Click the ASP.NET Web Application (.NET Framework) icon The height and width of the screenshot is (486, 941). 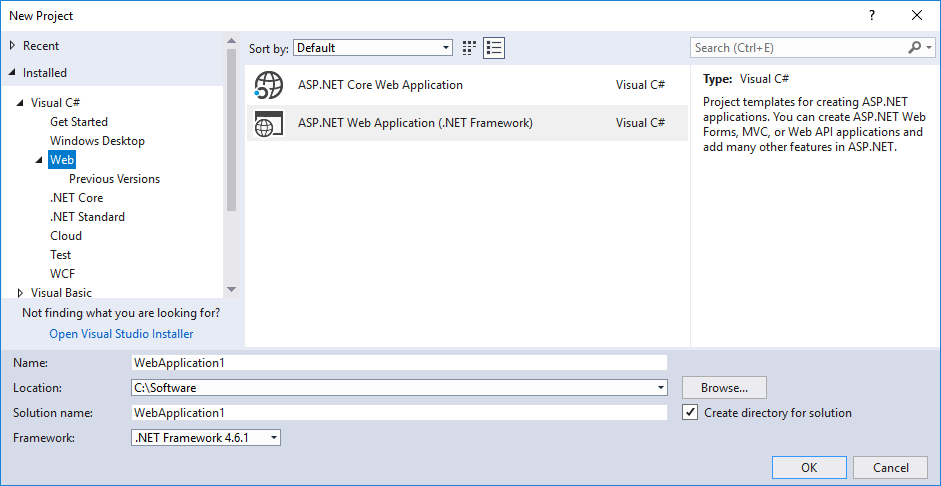268,123
